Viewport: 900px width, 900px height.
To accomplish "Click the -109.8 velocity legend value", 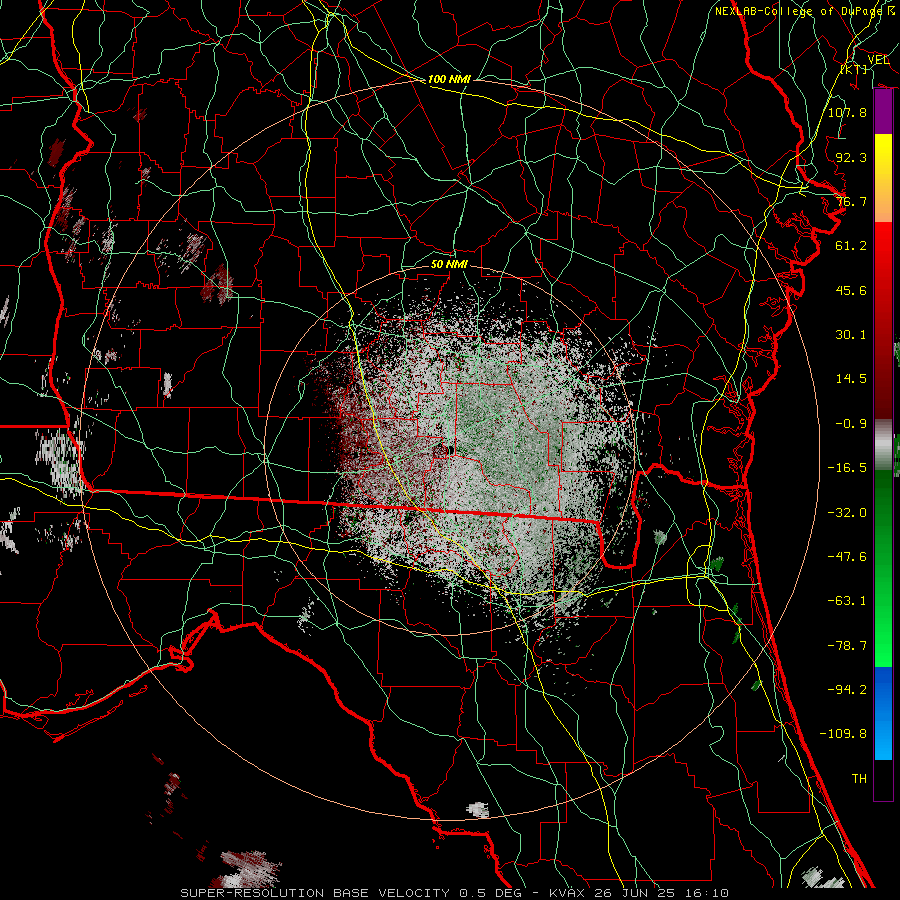I will pos(843,734).
